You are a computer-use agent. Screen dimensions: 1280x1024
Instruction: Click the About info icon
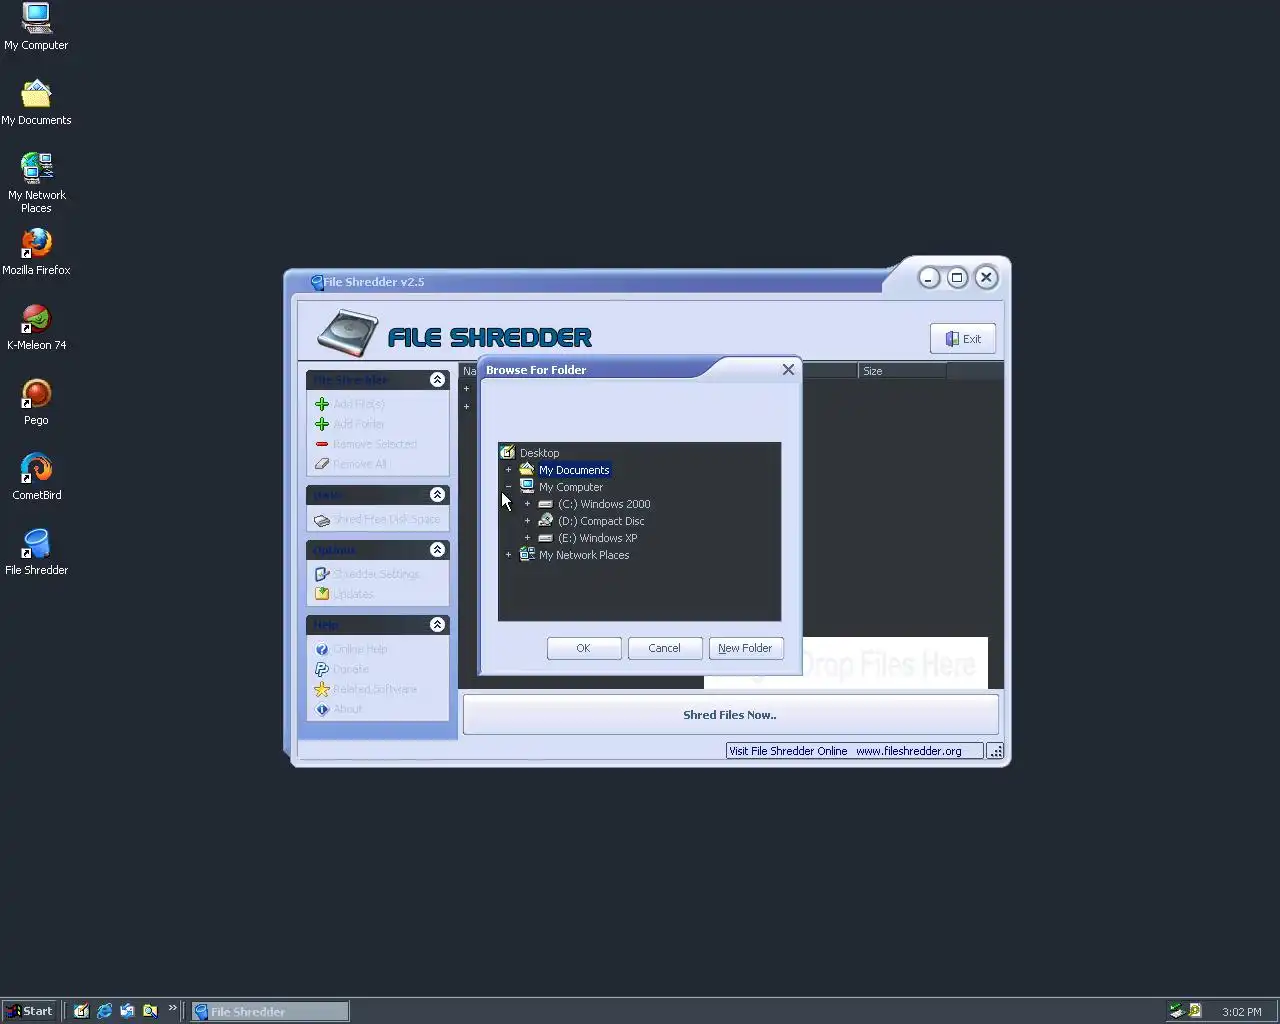tap(322, 709)
